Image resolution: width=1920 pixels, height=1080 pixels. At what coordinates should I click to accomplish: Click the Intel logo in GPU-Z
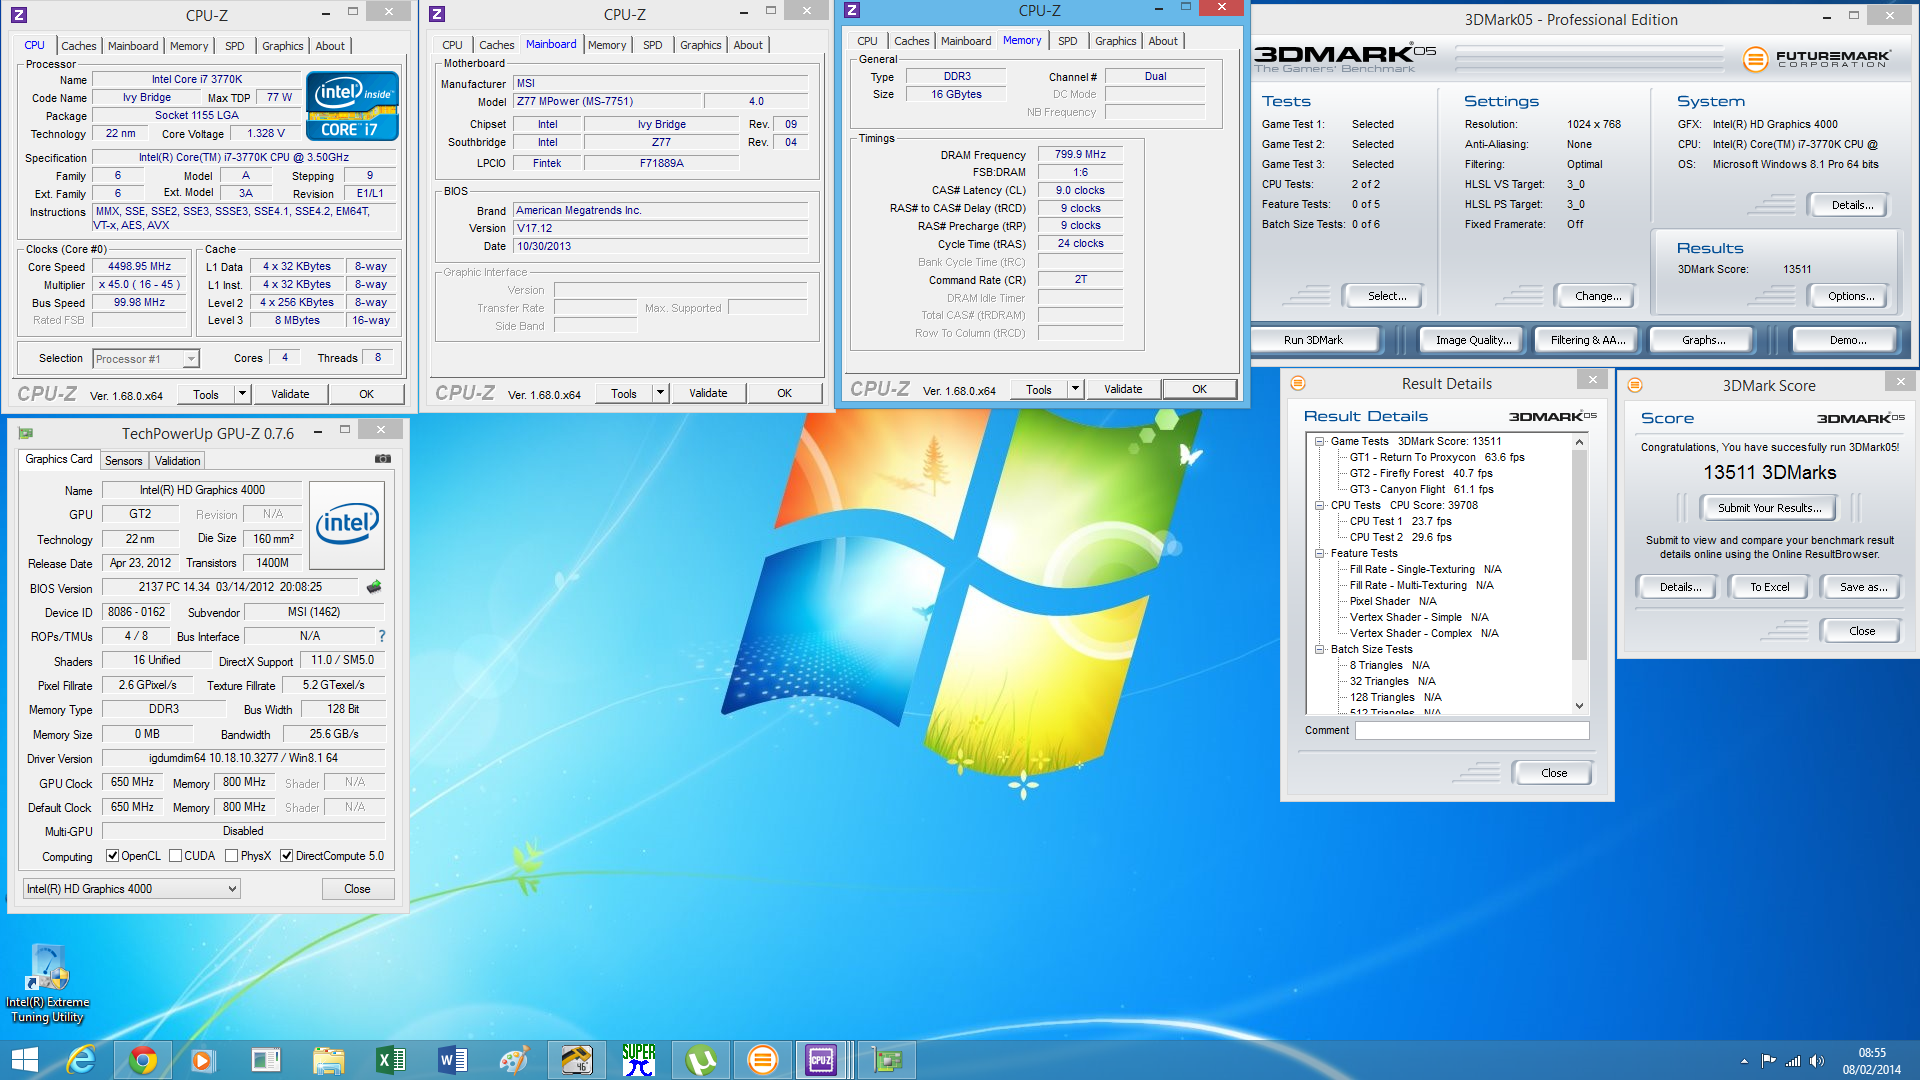[347, 525]
